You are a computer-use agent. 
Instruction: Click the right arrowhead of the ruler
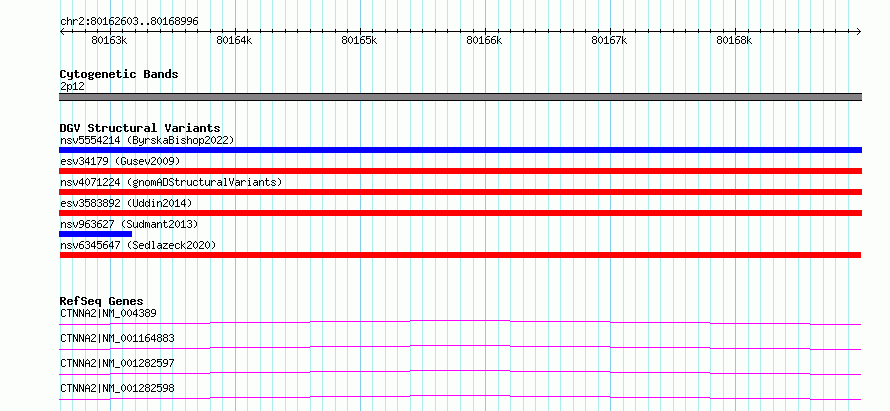click(x=859, y=31)
